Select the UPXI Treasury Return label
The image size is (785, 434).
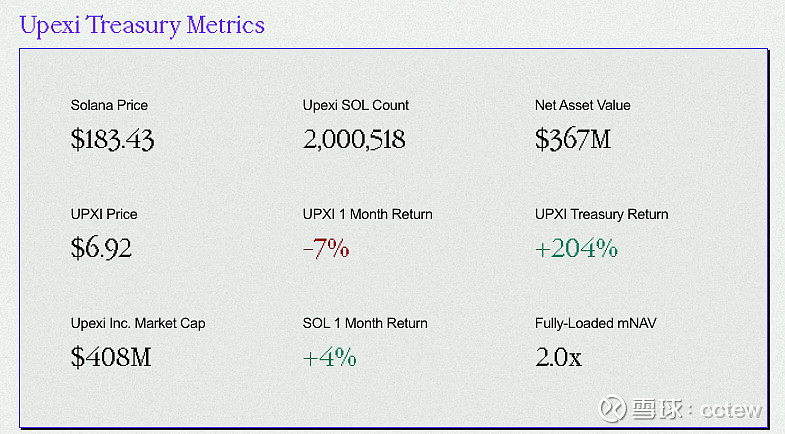tap(601, 214)
